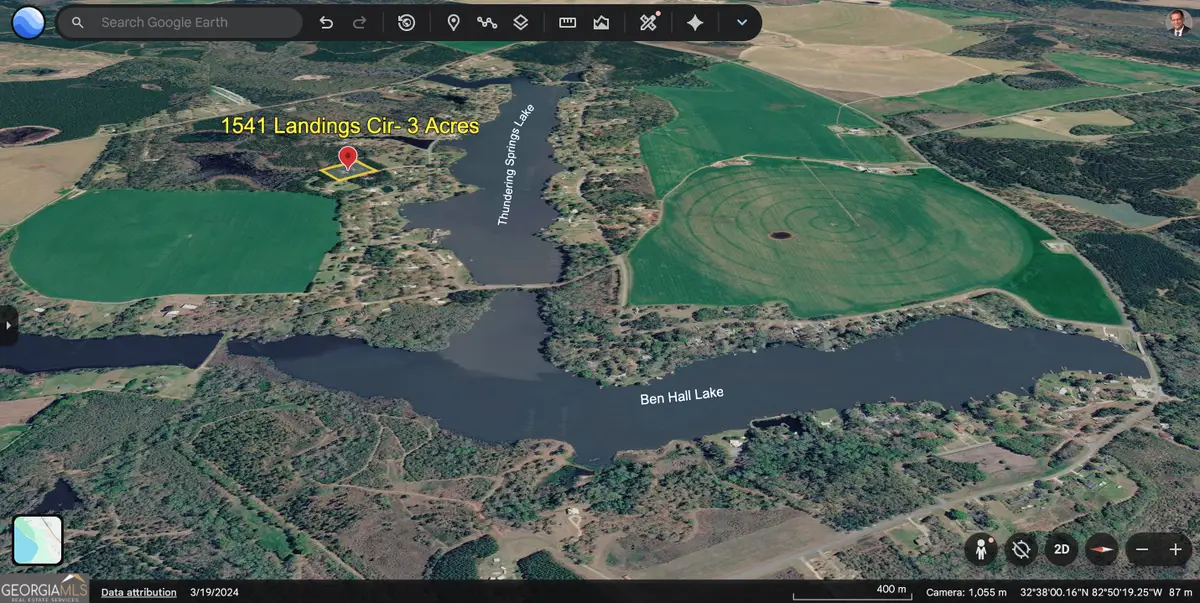Click the Google Earth logo button

tap(27, 22)
